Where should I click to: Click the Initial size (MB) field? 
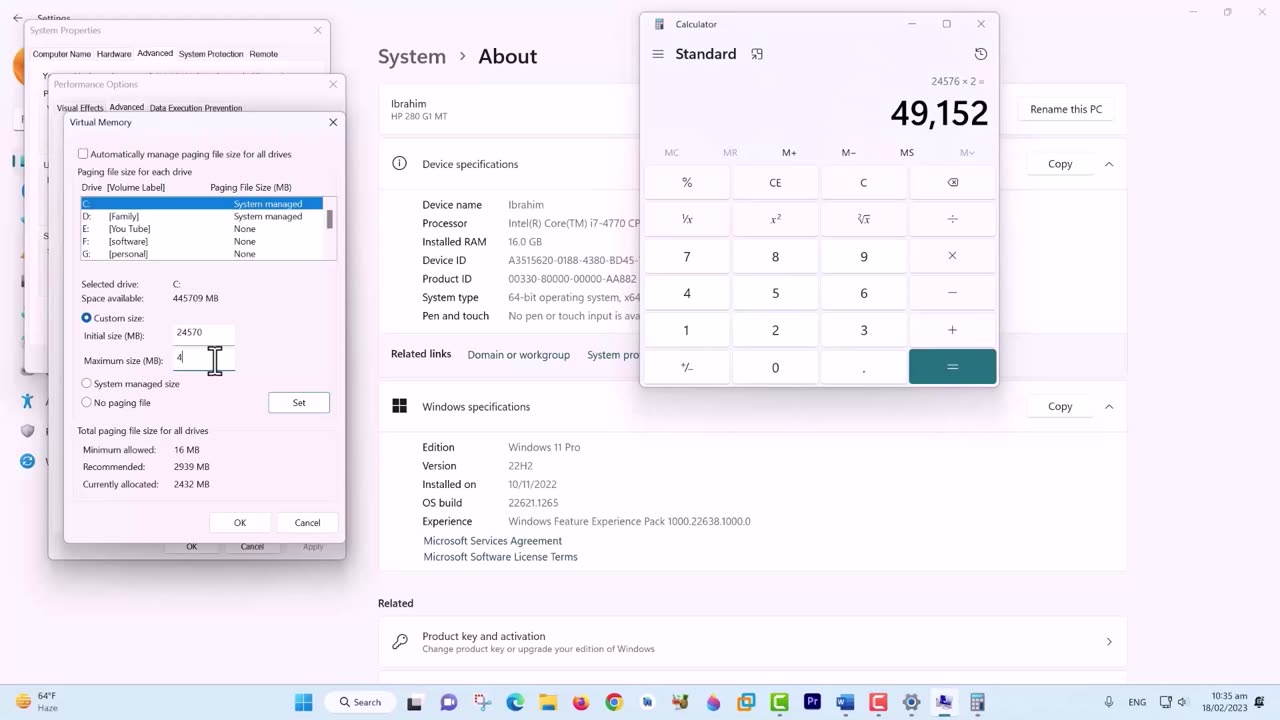203,332
